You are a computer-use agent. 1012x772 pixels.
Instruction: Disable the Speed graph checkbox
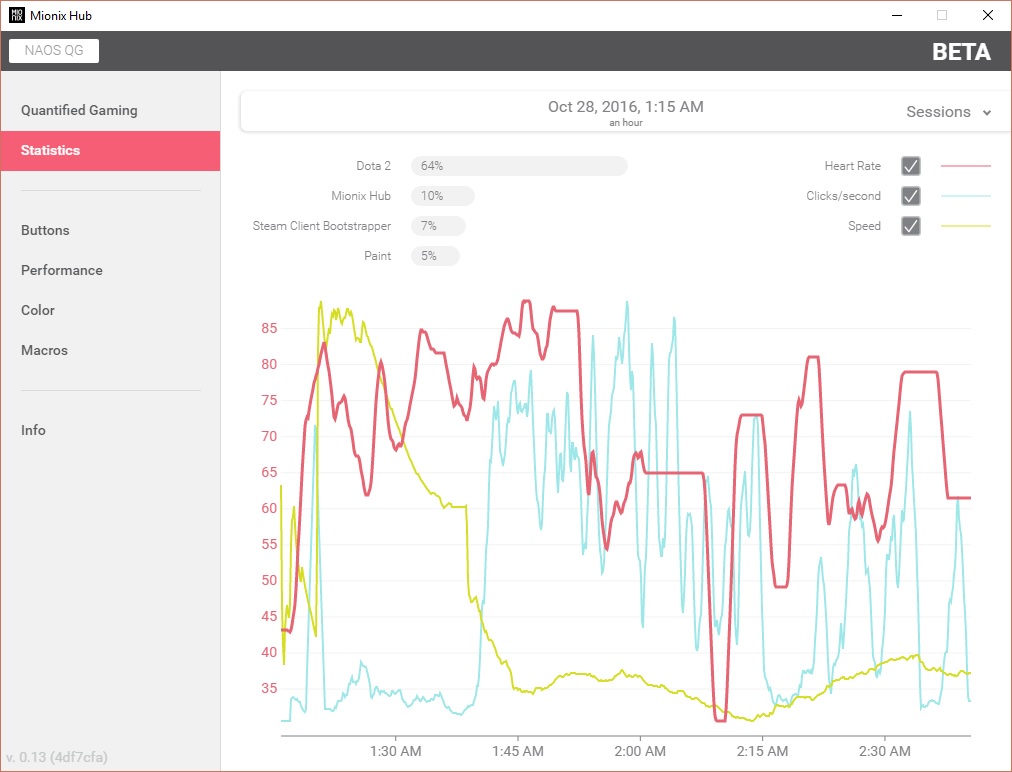point(911,226)
